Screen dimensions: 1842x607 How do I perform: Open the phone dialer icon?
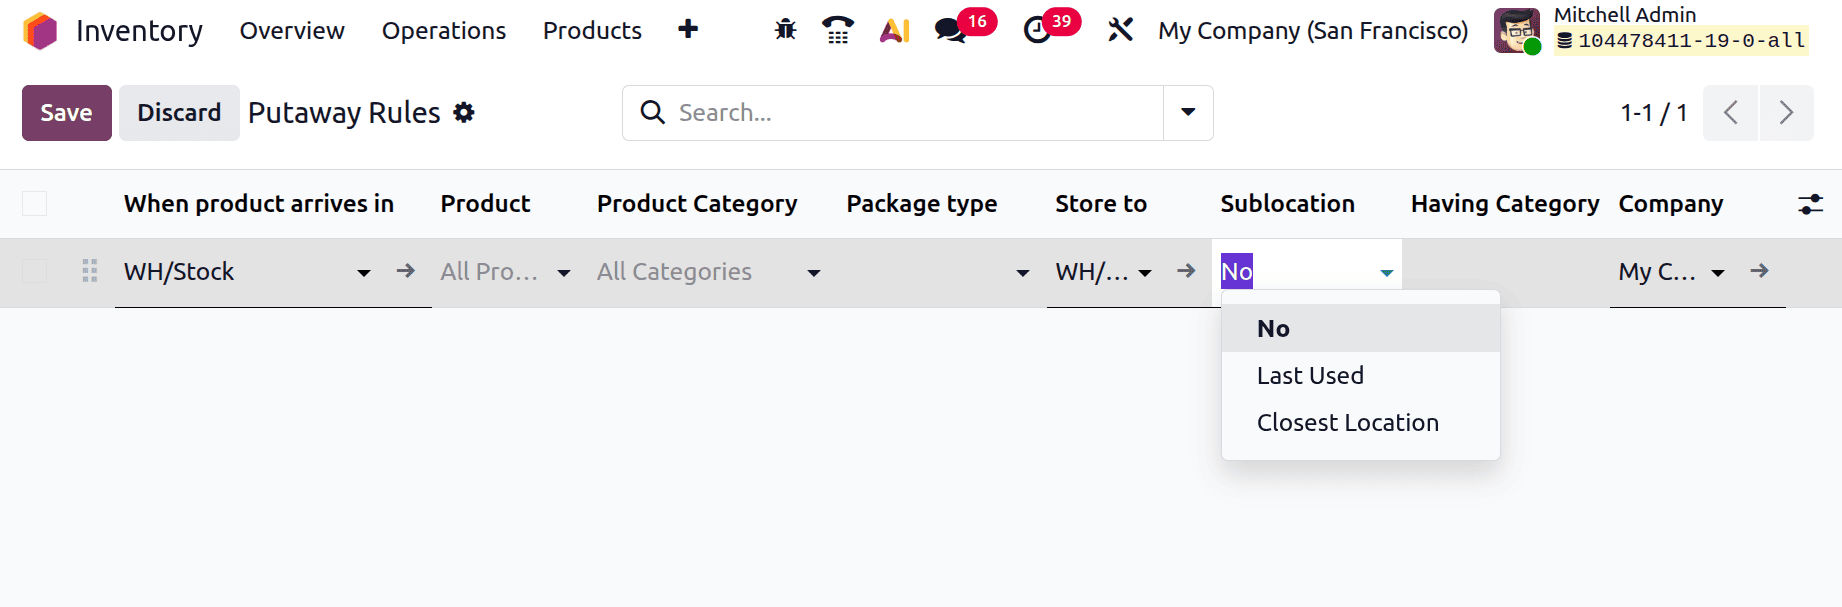coord(838,30)
